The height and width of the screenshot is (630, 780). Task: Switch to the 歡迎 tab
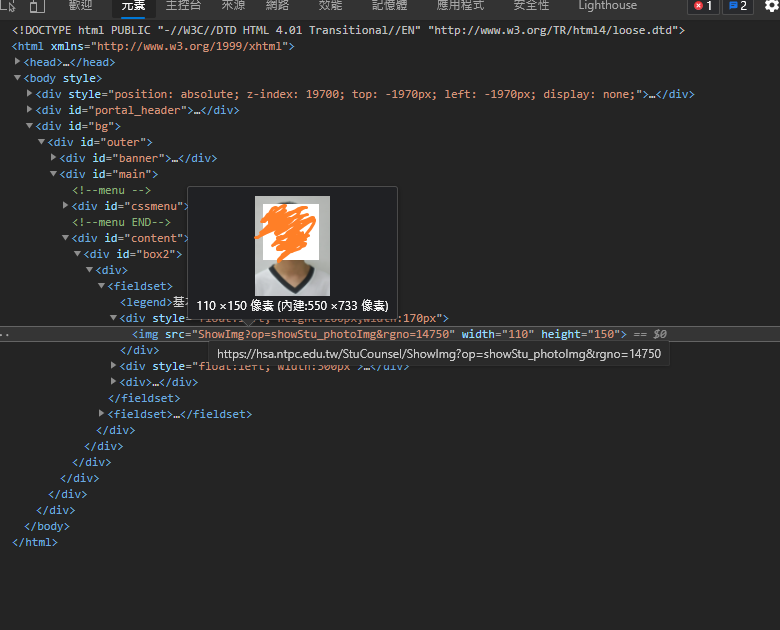(80, 5)
